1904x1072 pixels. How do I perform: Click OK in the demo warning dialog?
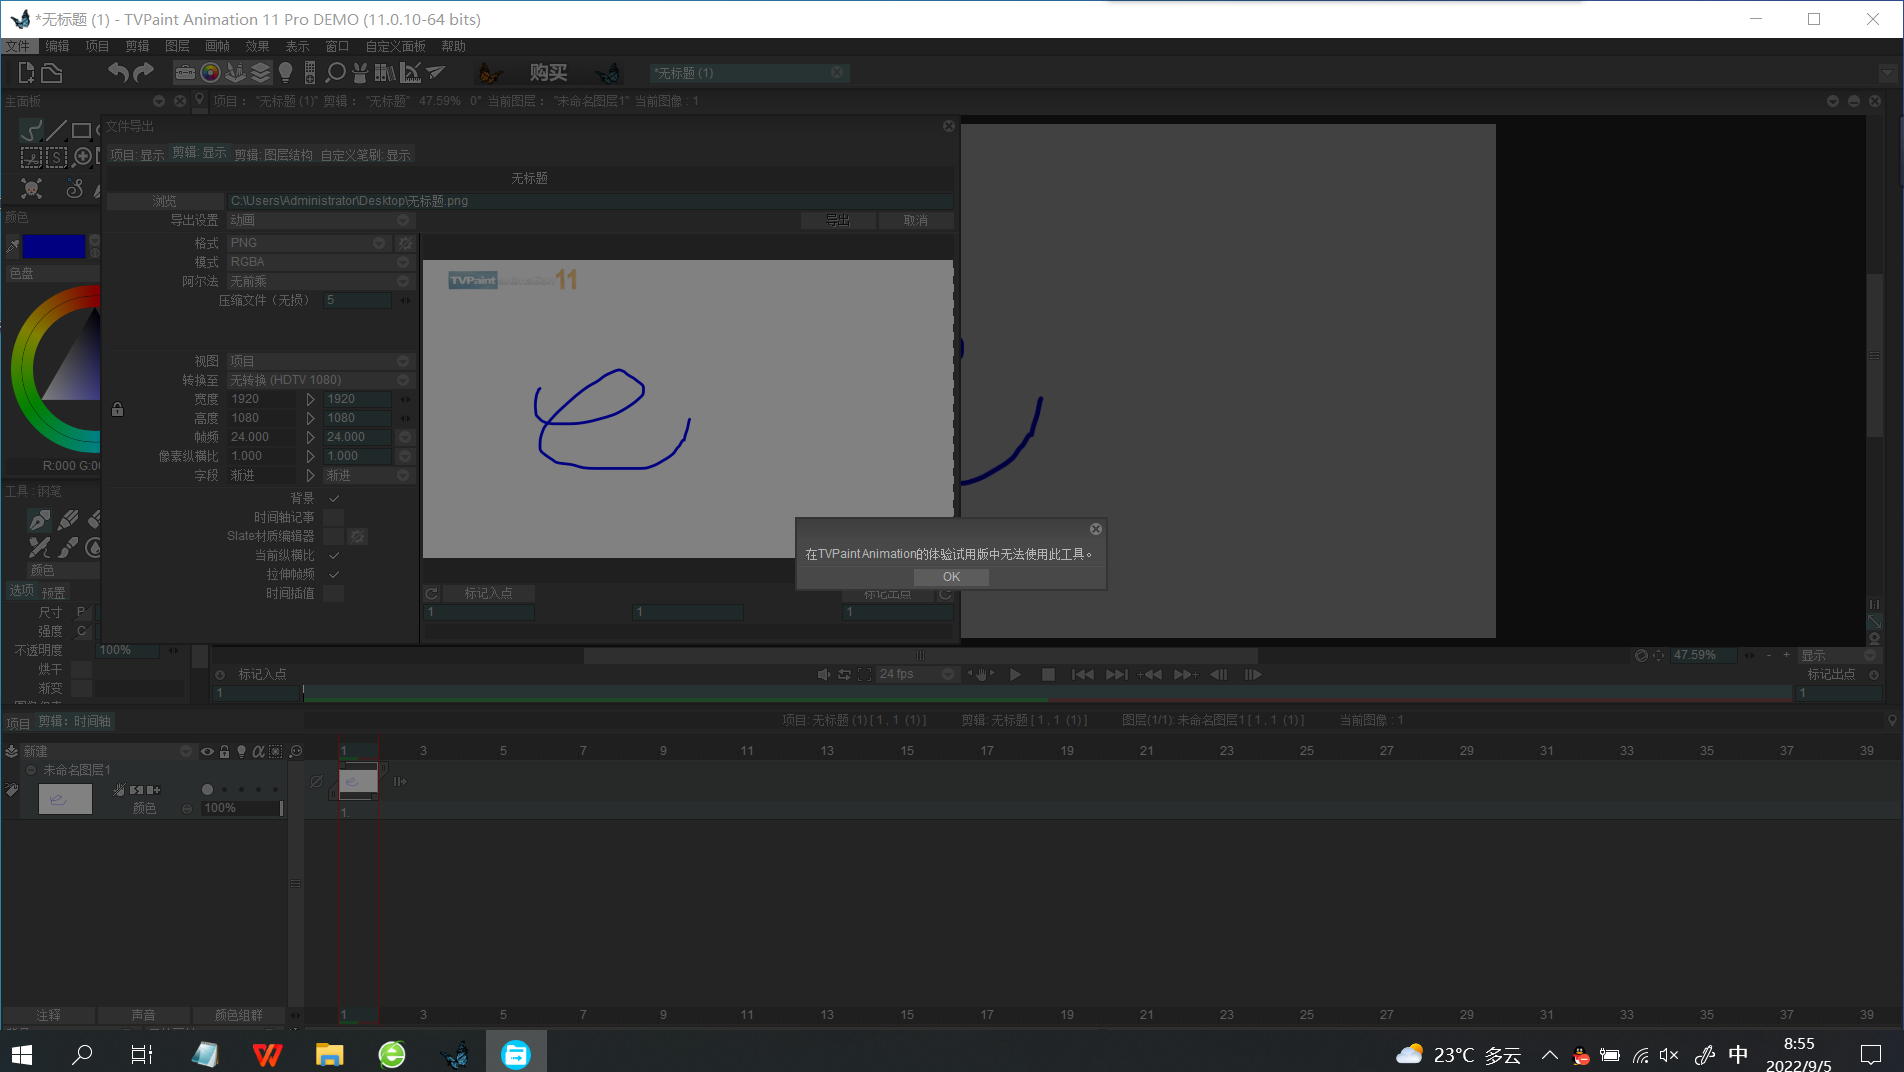[950, 577]
